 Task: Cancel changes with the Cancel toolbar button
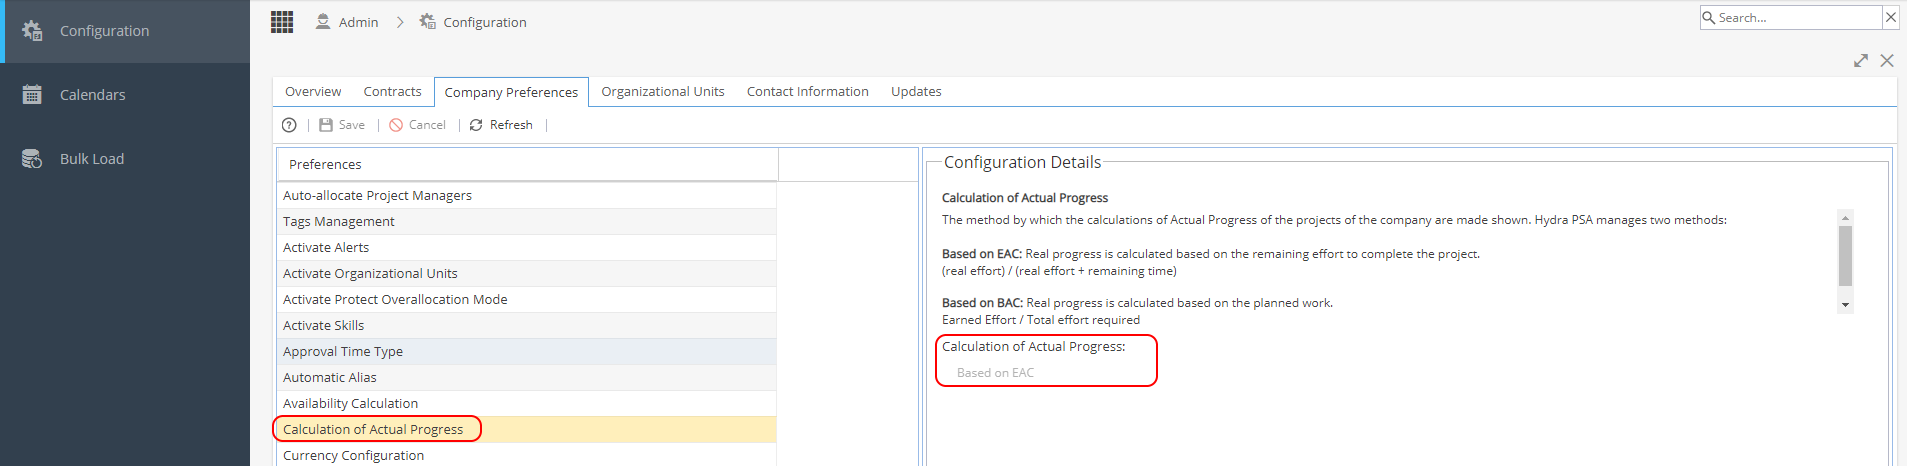tap(418, 125)
